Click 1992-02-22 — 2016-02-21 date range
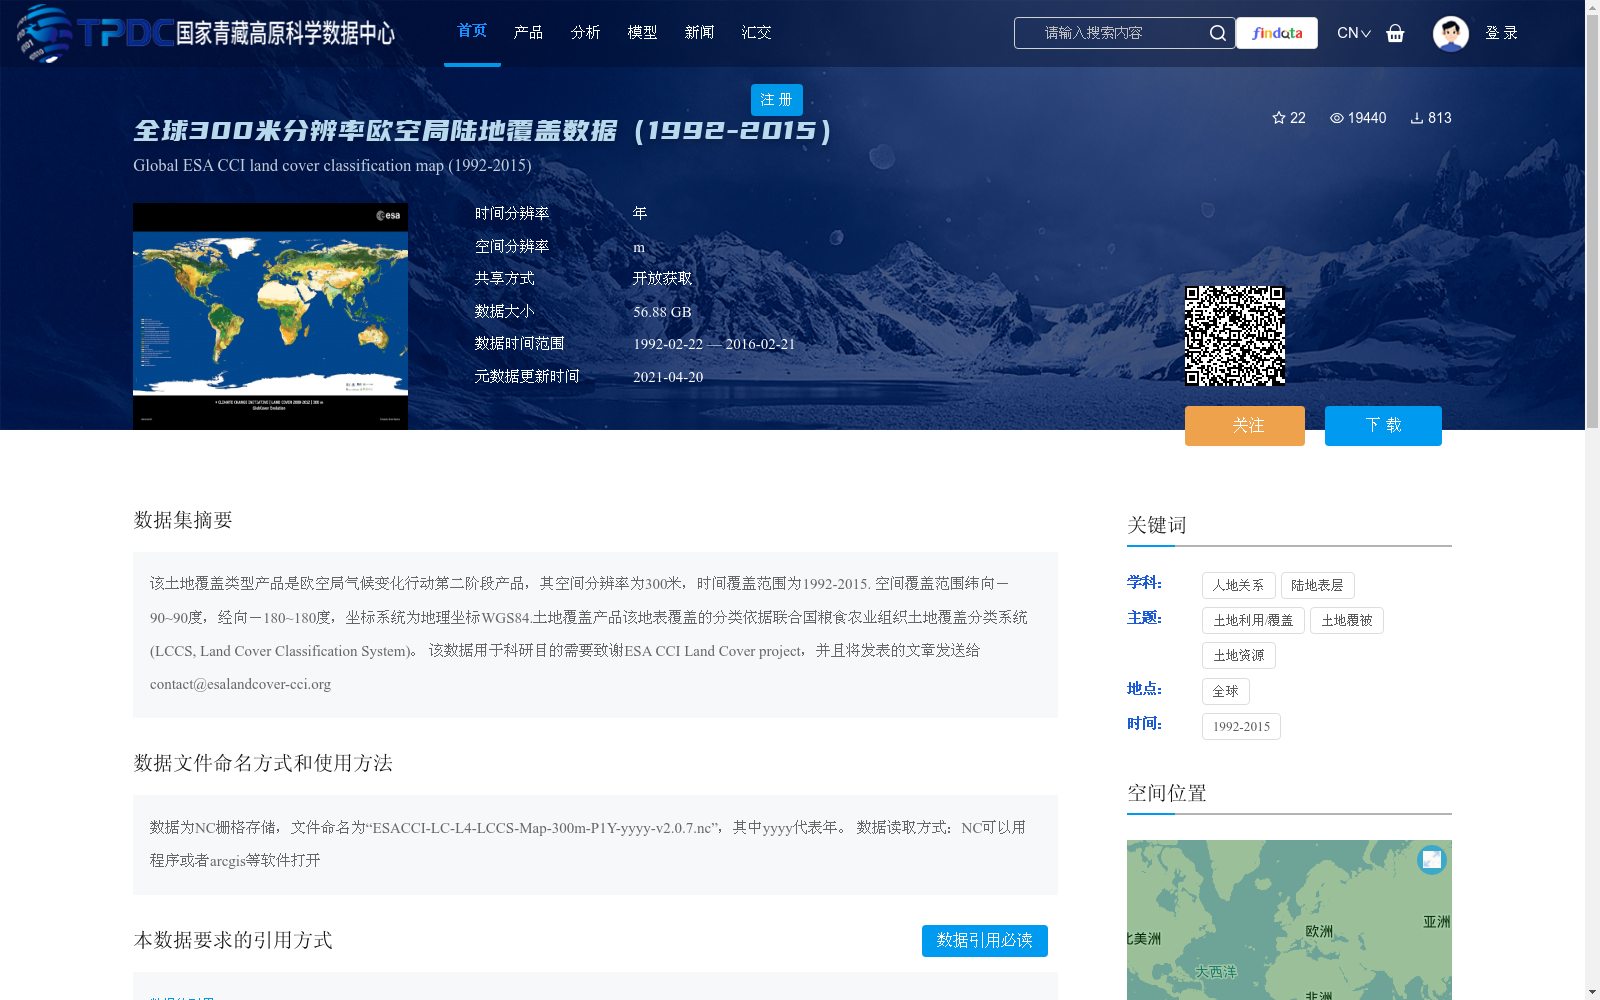Viewport: 1600px width, 1000px height. (714, 344)
